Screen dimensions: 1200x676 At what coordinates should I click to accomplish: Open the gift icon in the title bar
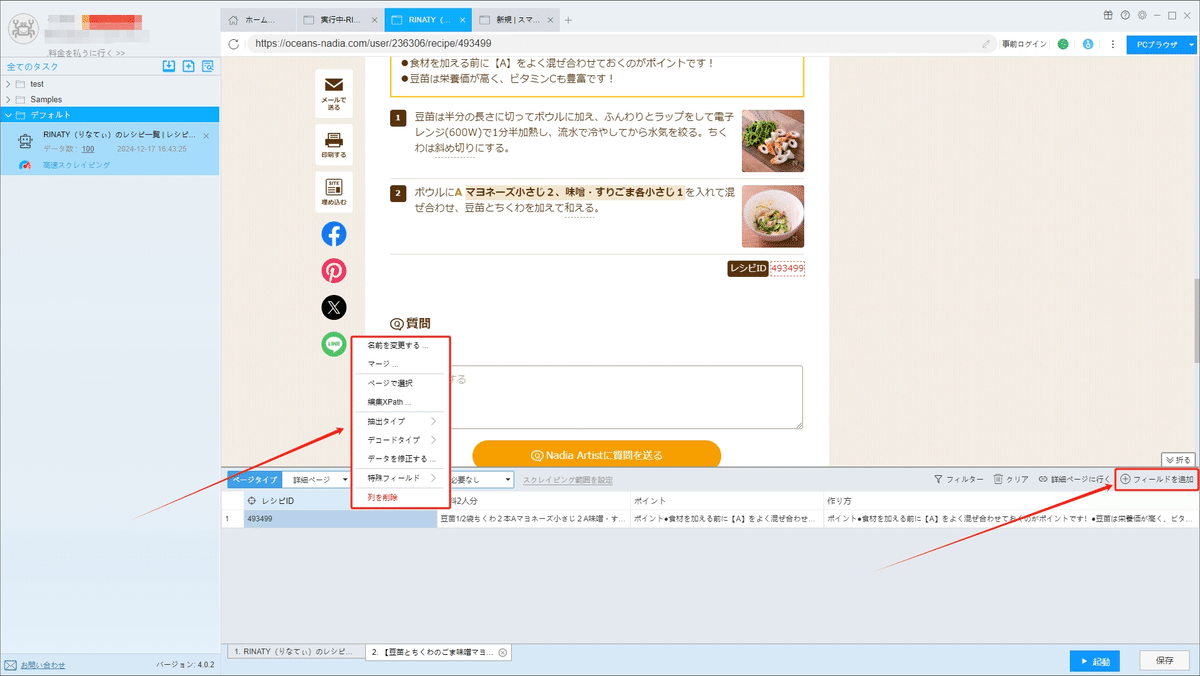(1108, 15)
